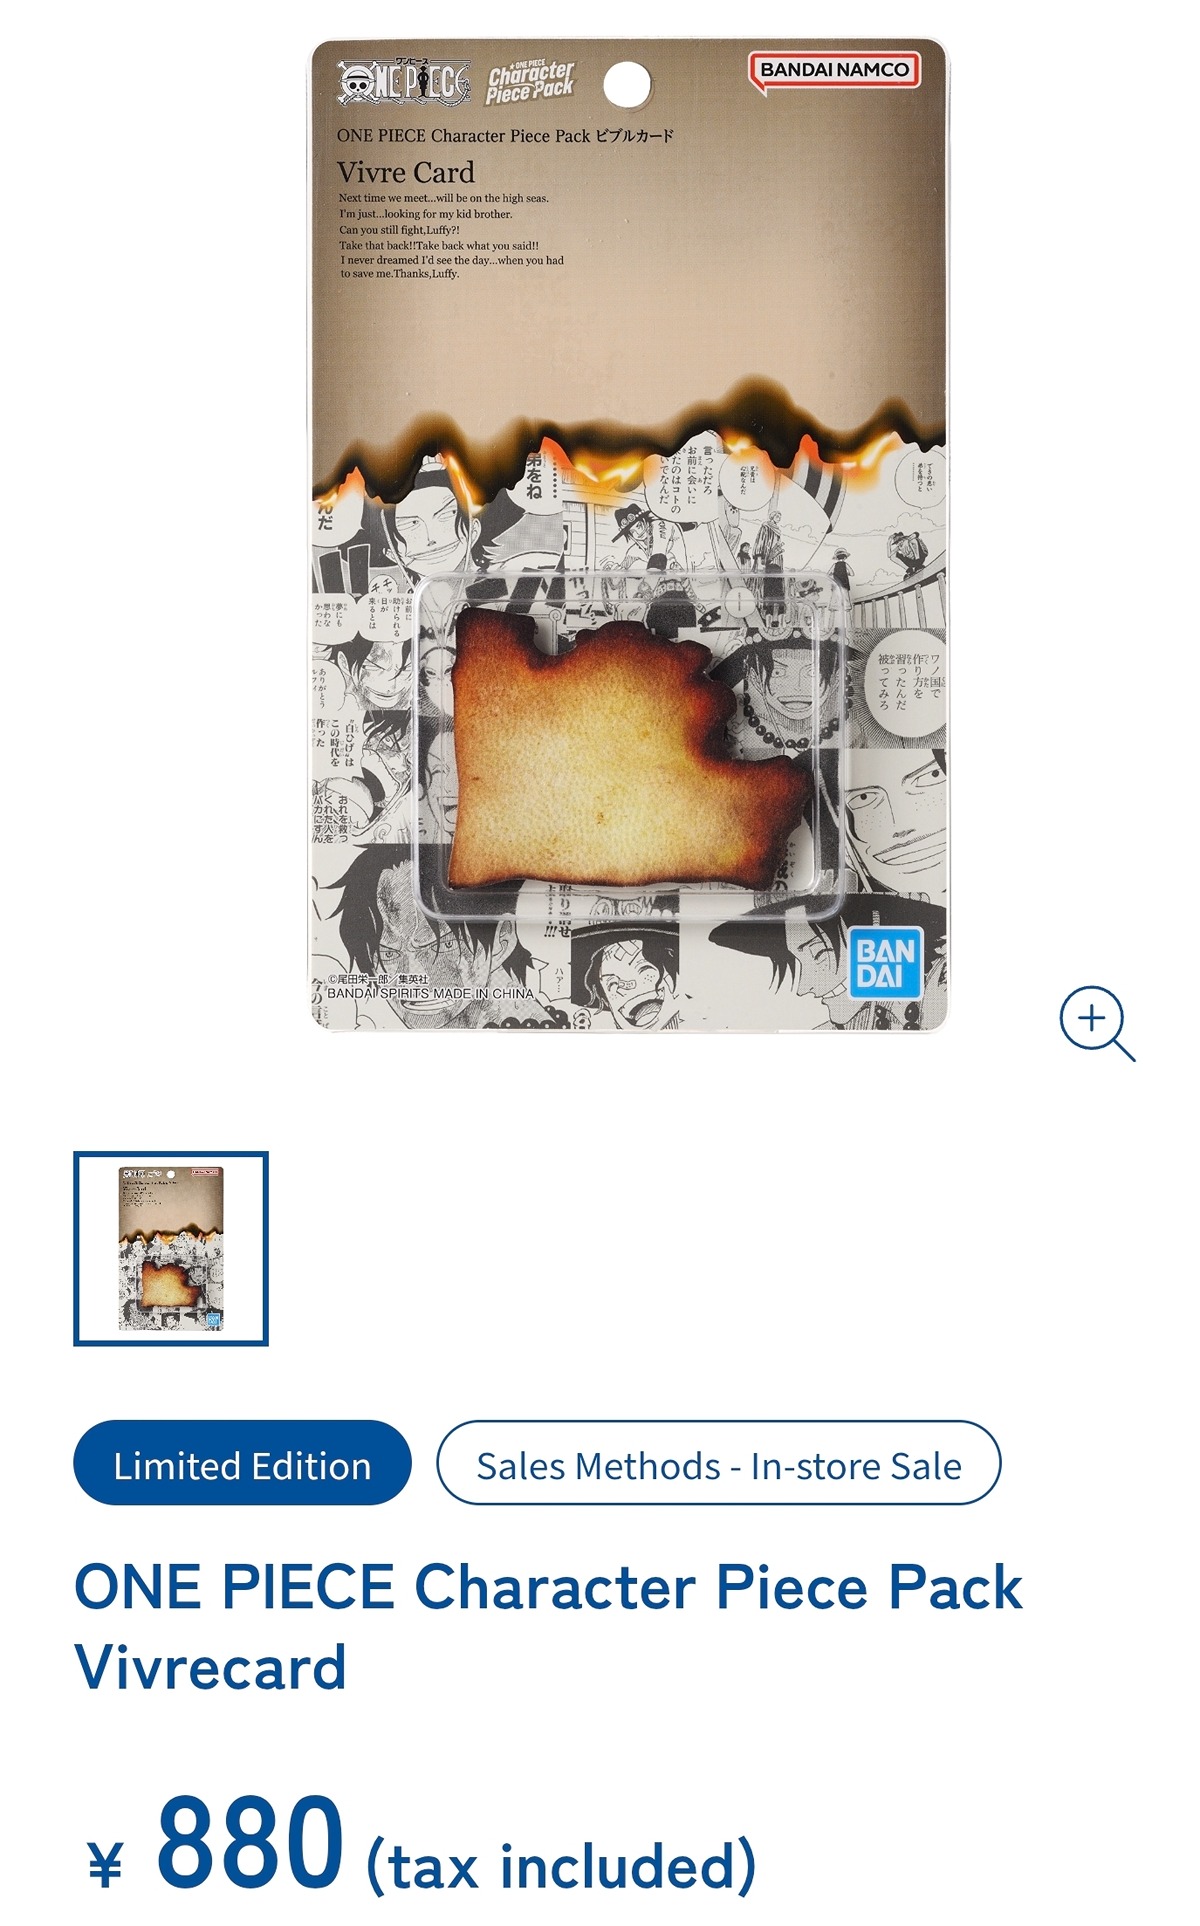Image resolution: width=1200 pixels, height=1926 pixels.
Task: Click the blue BANDAI logo on the package
Action: tap(884, 963)
